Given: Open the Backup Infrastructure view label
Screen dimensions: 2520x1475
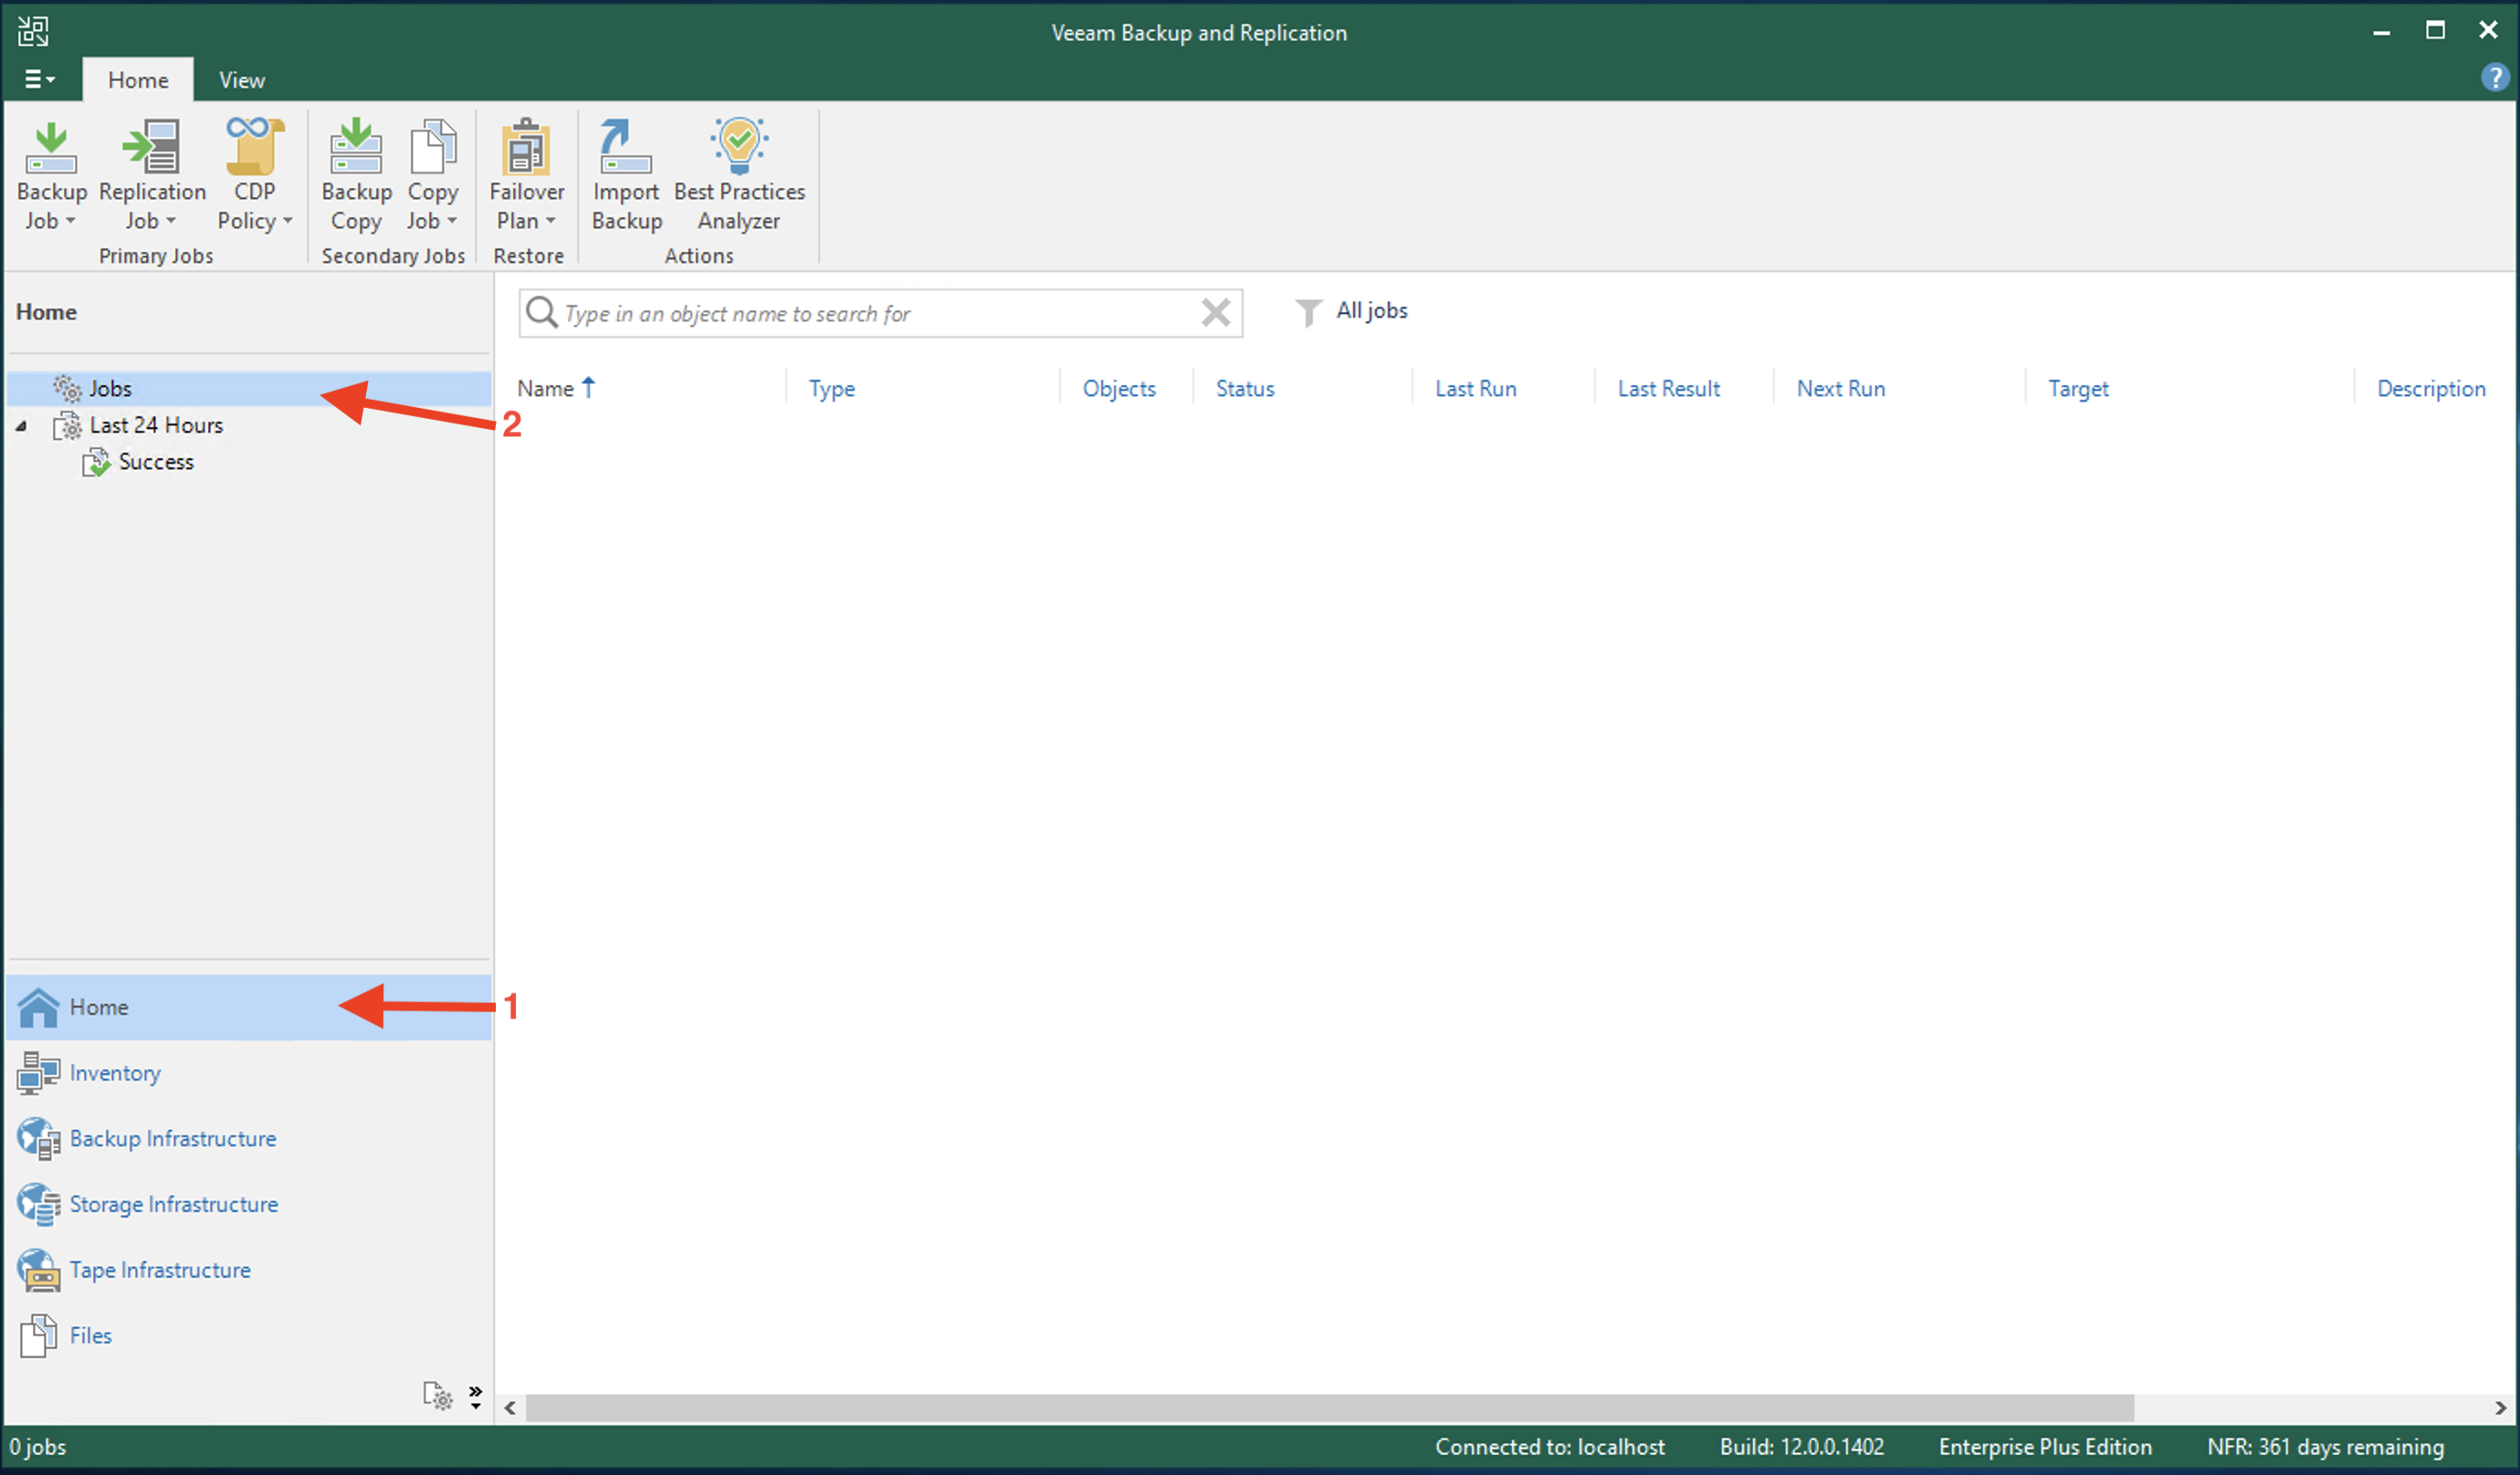Looking at the screenshot, I should pos(173,1139).
